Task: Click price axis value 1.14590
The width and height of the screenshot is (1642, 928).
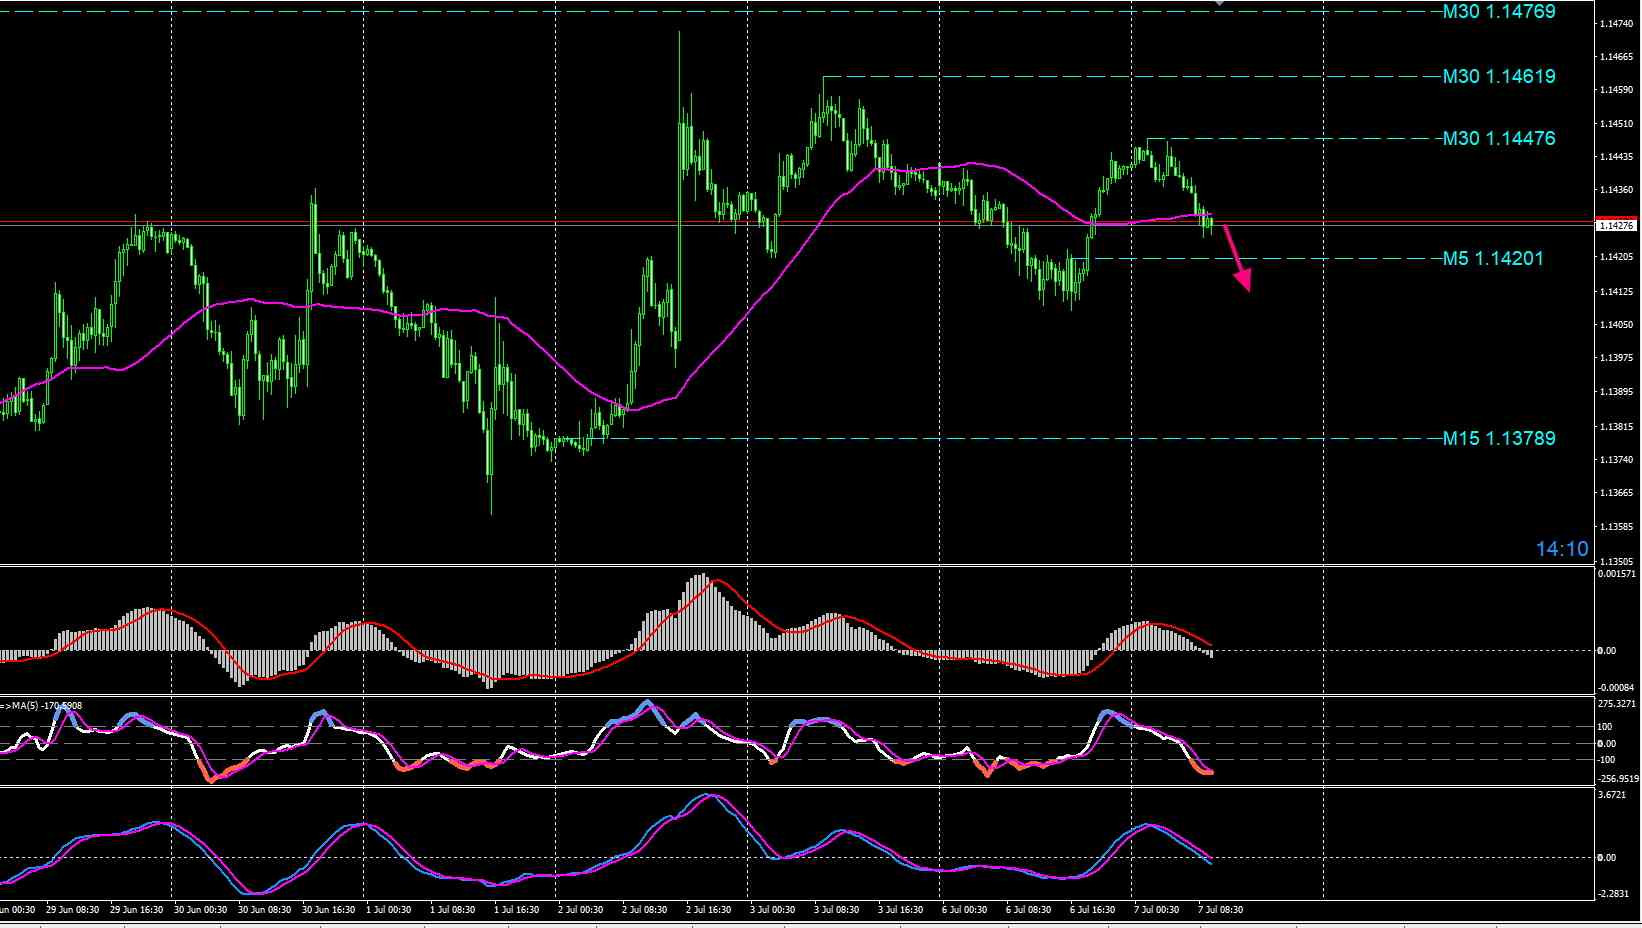Action: point(1616,90)
